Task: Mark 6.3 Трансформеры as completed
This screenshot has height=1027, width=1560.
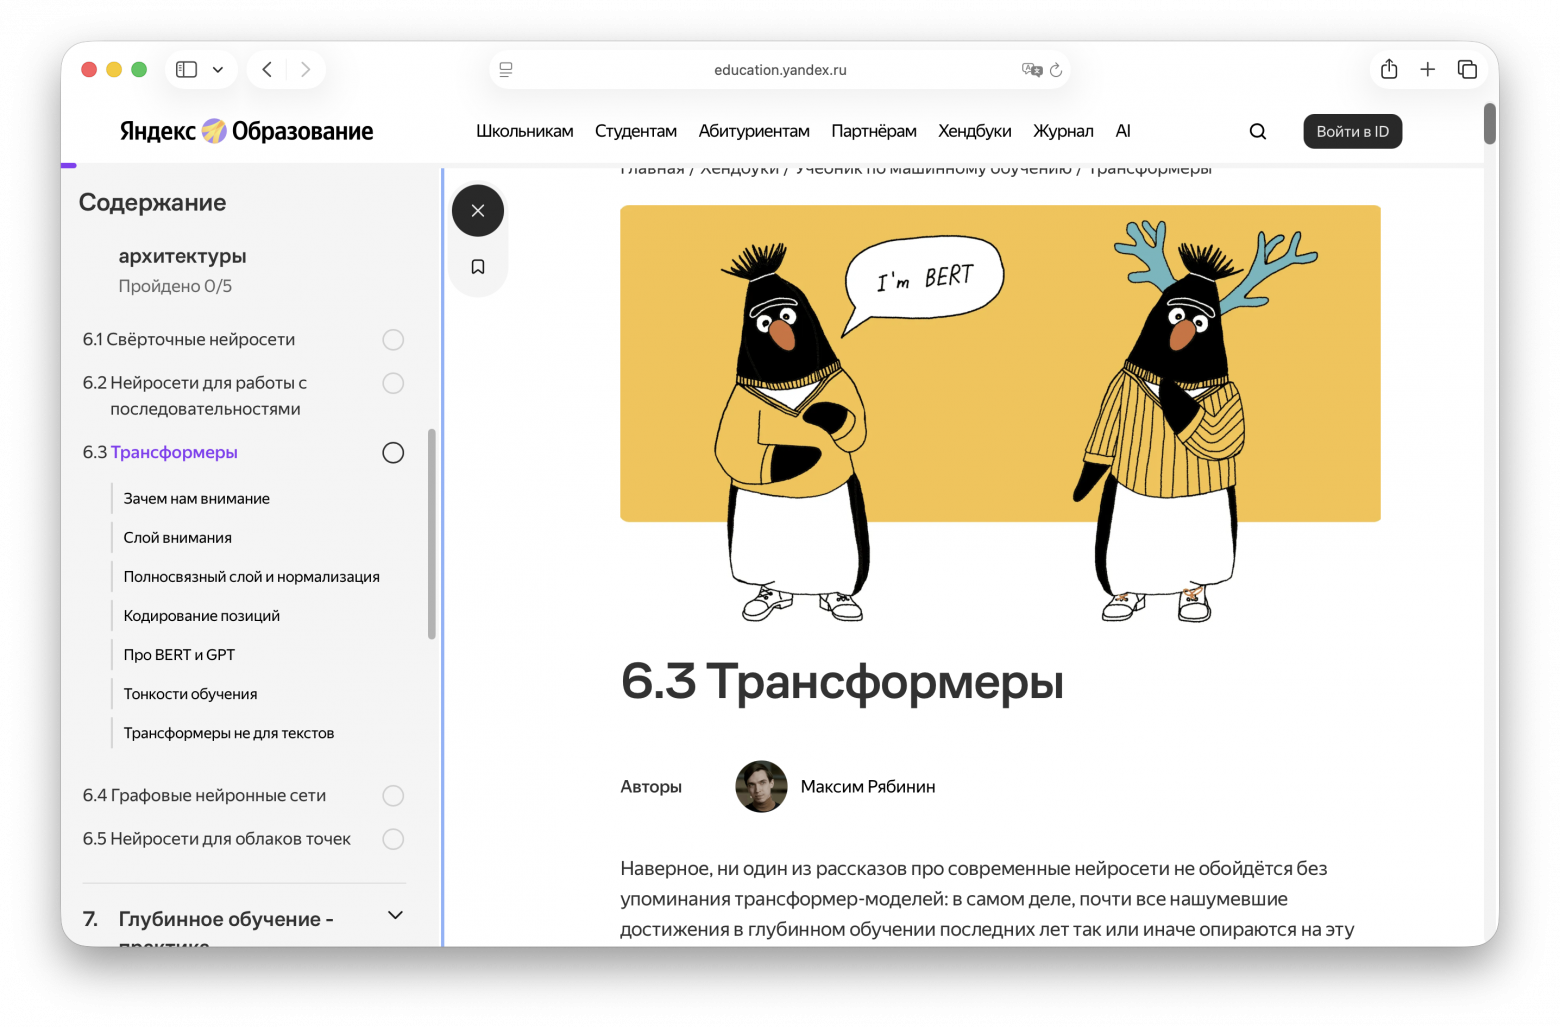Action: tap(393, 452)
